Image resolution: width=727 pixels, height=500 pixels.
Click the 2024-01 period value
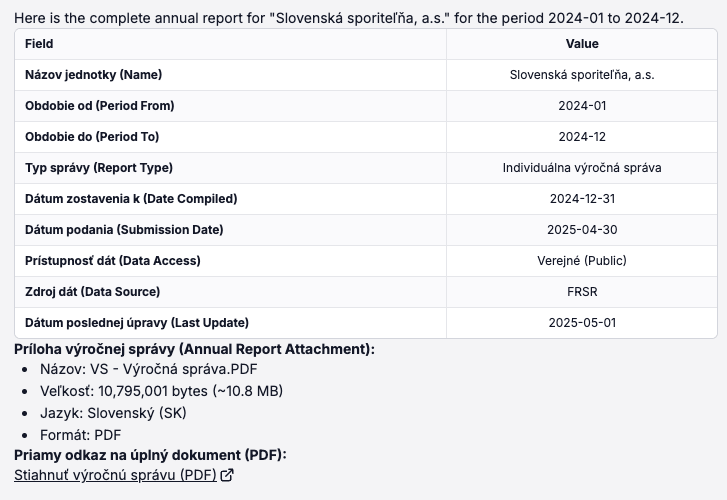tap(582, 106)
